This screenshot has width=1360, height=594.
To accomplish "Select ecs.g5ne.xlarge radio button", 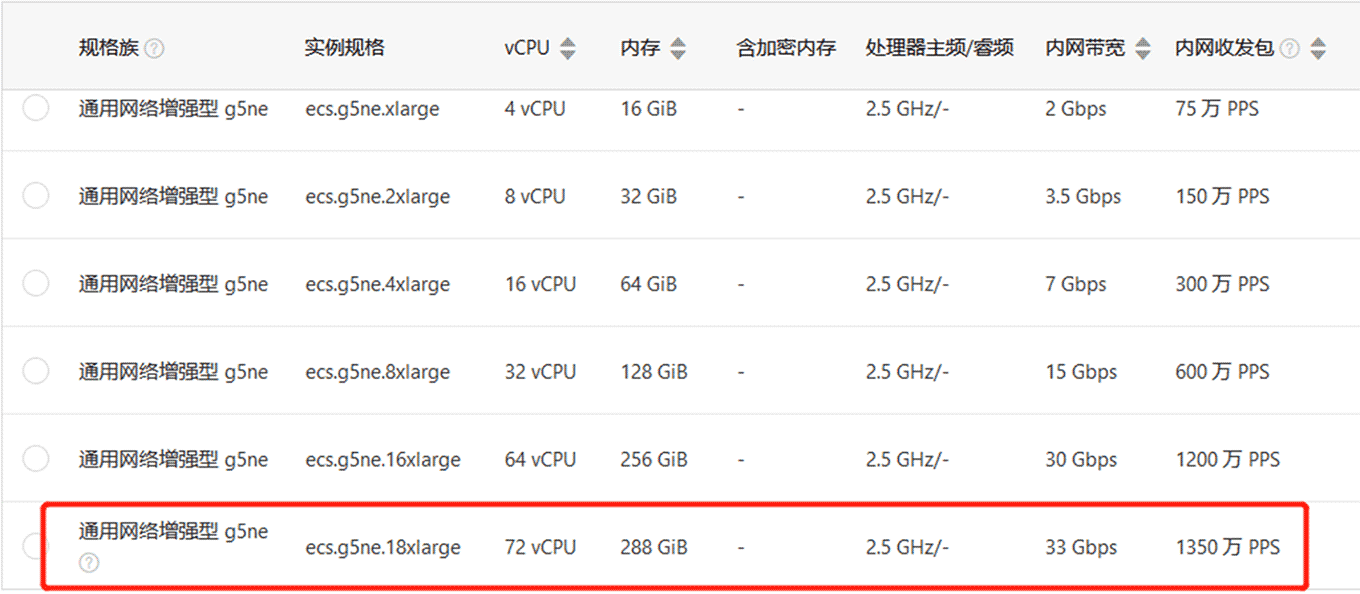I will coord(36,108).
